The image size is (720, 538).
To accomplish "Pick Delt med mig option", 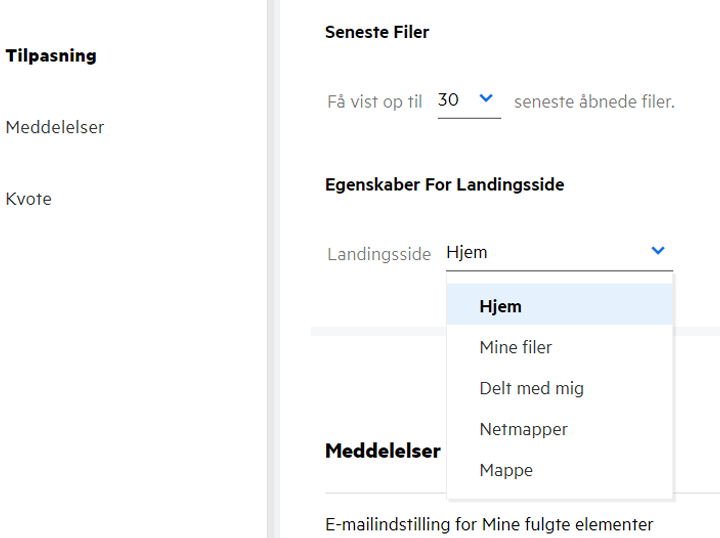I will pyautogui.click(x=531, y=388).
